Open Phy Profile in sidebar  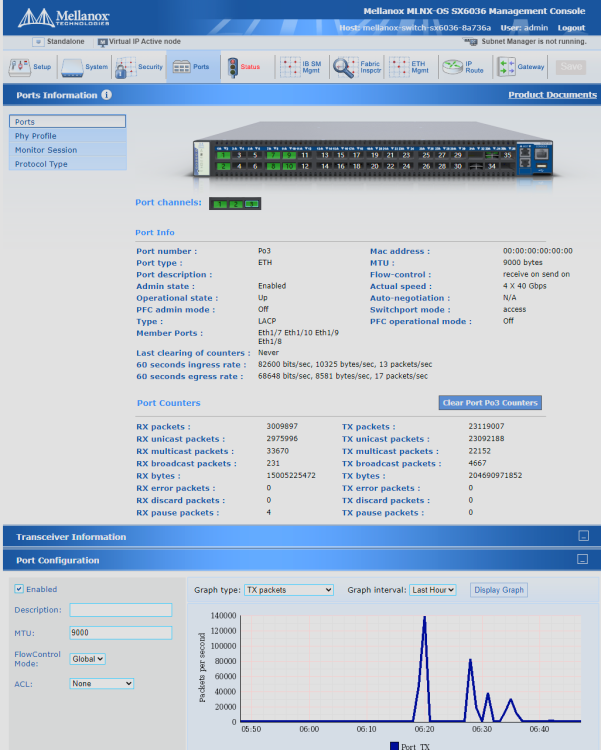pos(67,136)
